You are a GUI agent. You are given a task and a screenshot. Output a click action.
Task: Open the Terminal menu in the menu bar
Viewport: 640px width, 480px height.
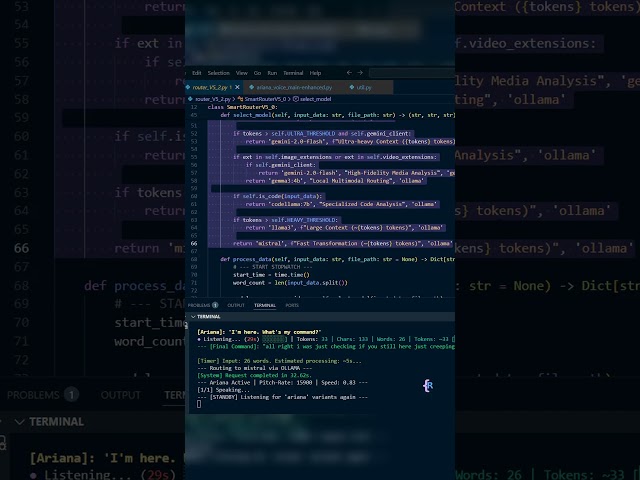[293, 73]
